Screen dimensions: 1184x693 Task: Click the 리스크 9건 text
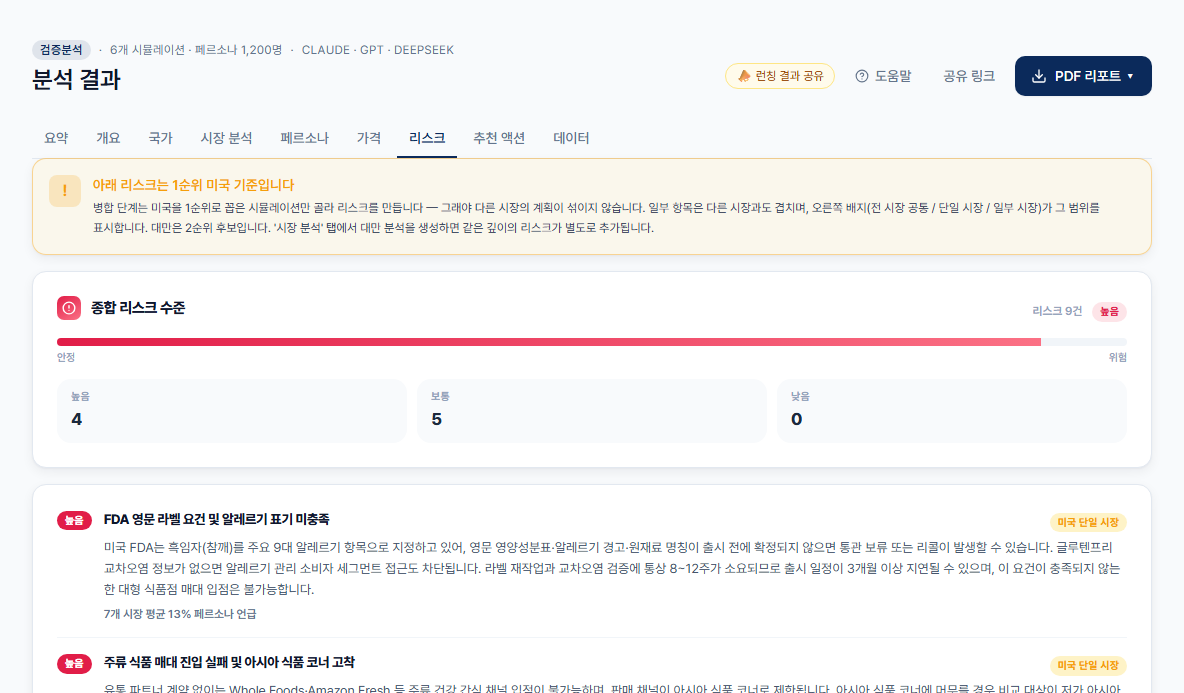click(x=1057, y=311)
